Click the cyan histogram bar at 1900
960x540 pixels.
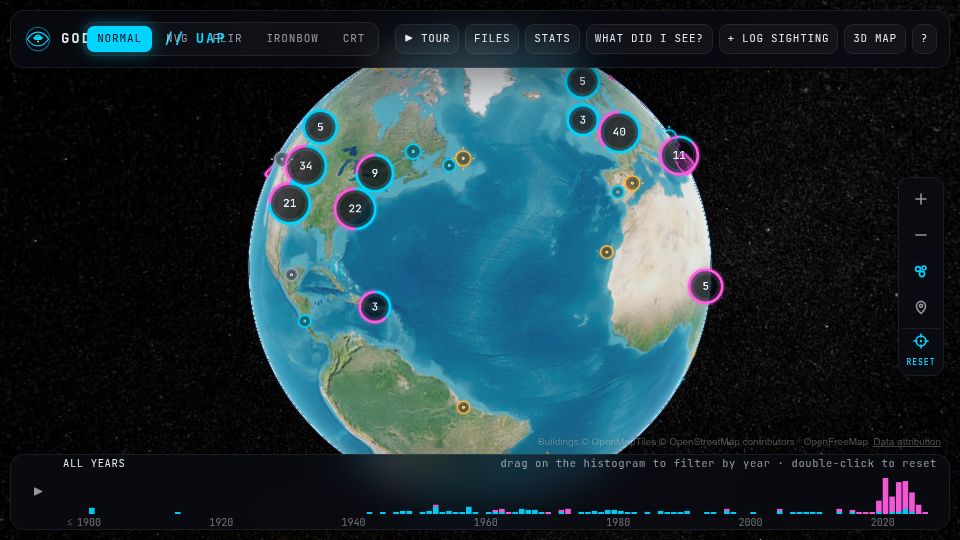(x=92, y=511)
